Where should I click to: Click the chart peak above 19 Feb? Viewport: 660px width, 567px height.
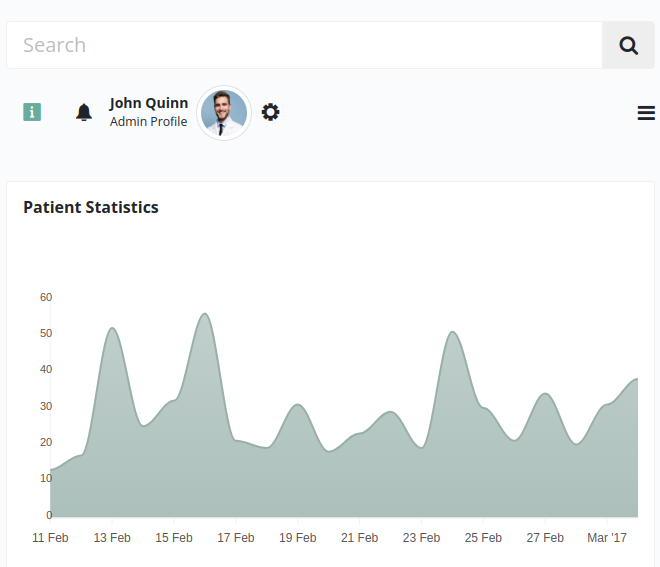pyautogui.click(x=297, y=405)
